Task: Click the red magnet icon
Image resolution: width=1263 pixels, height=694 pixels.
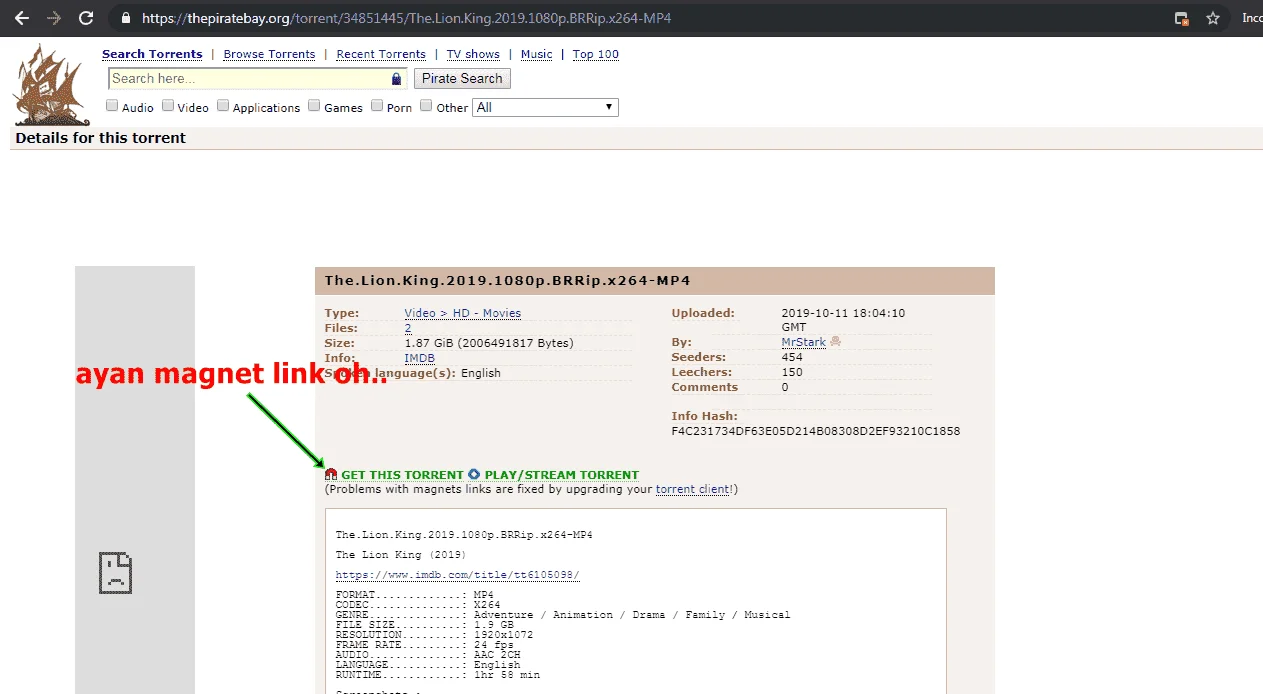Action: [331, 475]
